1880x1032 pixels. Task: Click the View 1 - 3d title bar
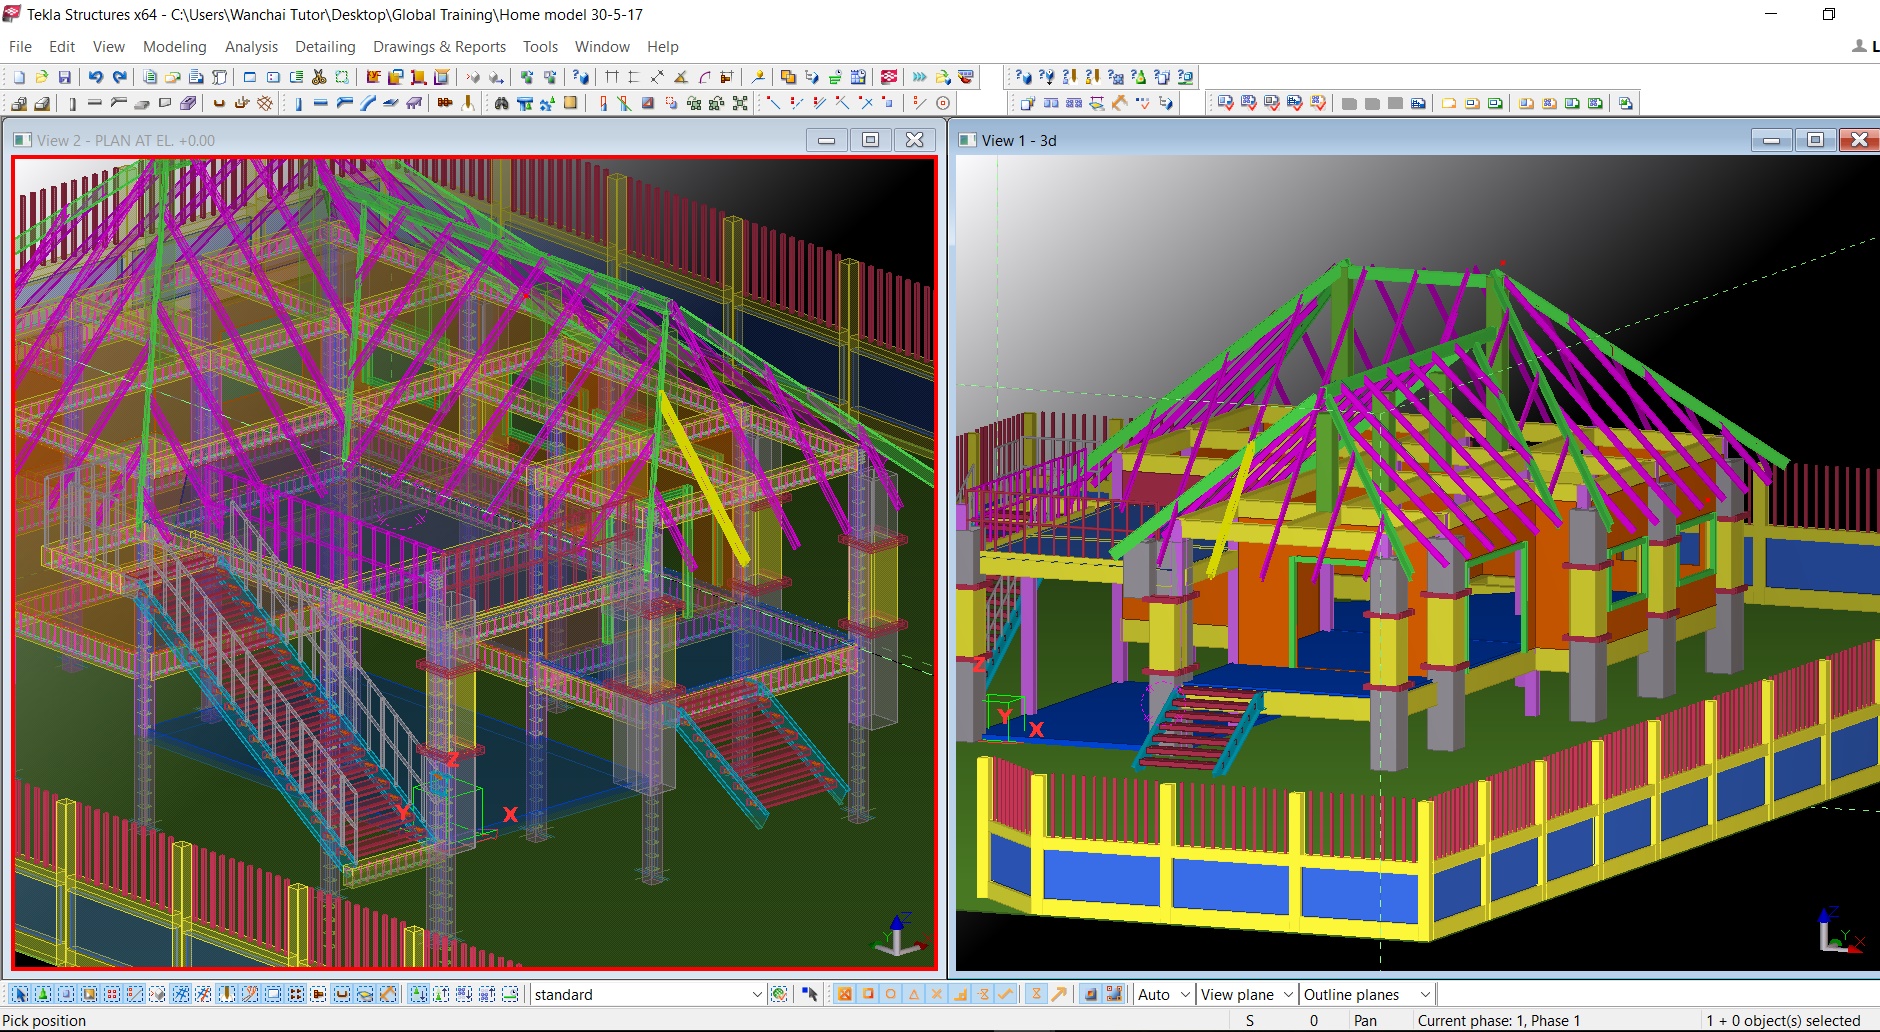pyautogui.click(x=1019, y=140)
